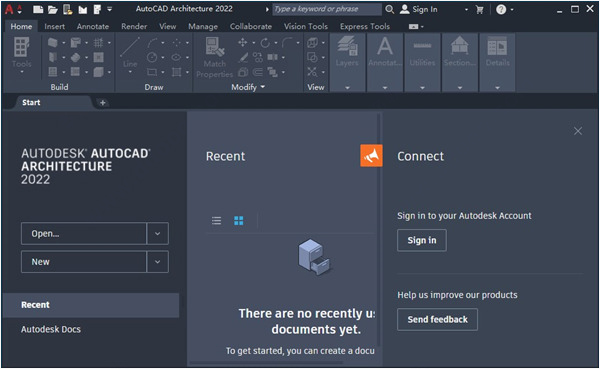
Task: Click the Sign in button under Connect
Action: pos(422,240)
